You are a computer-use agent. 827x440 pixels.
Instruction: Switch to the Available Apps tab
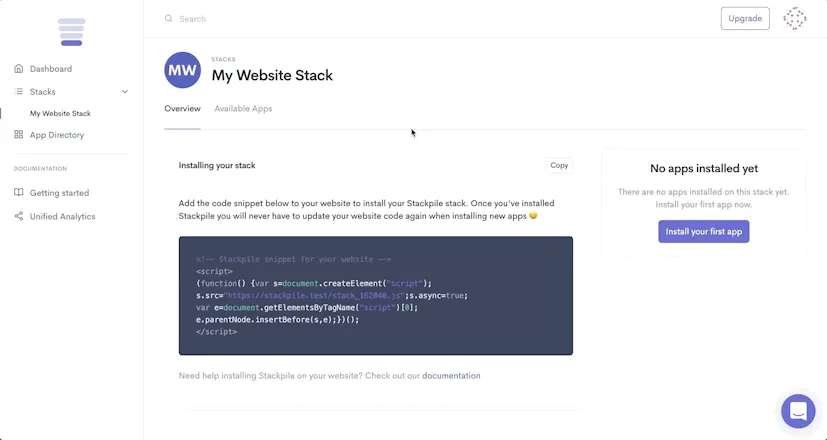point(243,109)
